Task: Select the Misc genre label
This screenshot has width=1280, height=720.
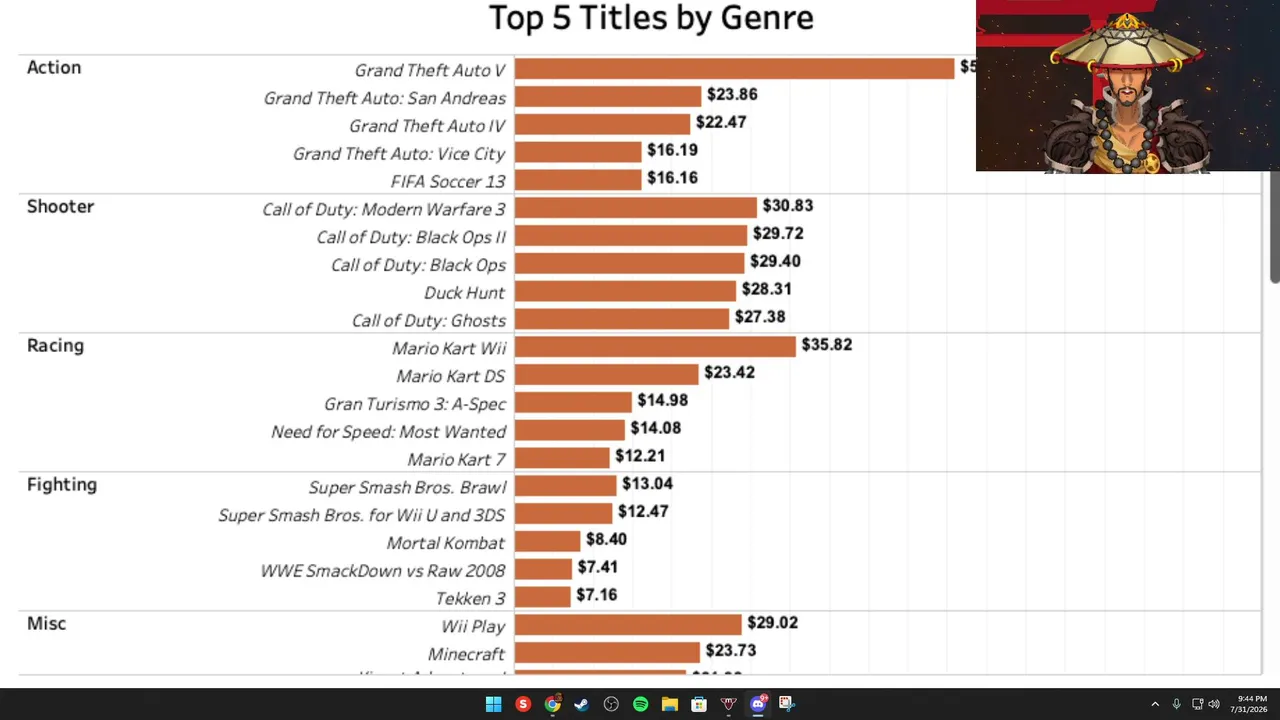Action: 46,623
